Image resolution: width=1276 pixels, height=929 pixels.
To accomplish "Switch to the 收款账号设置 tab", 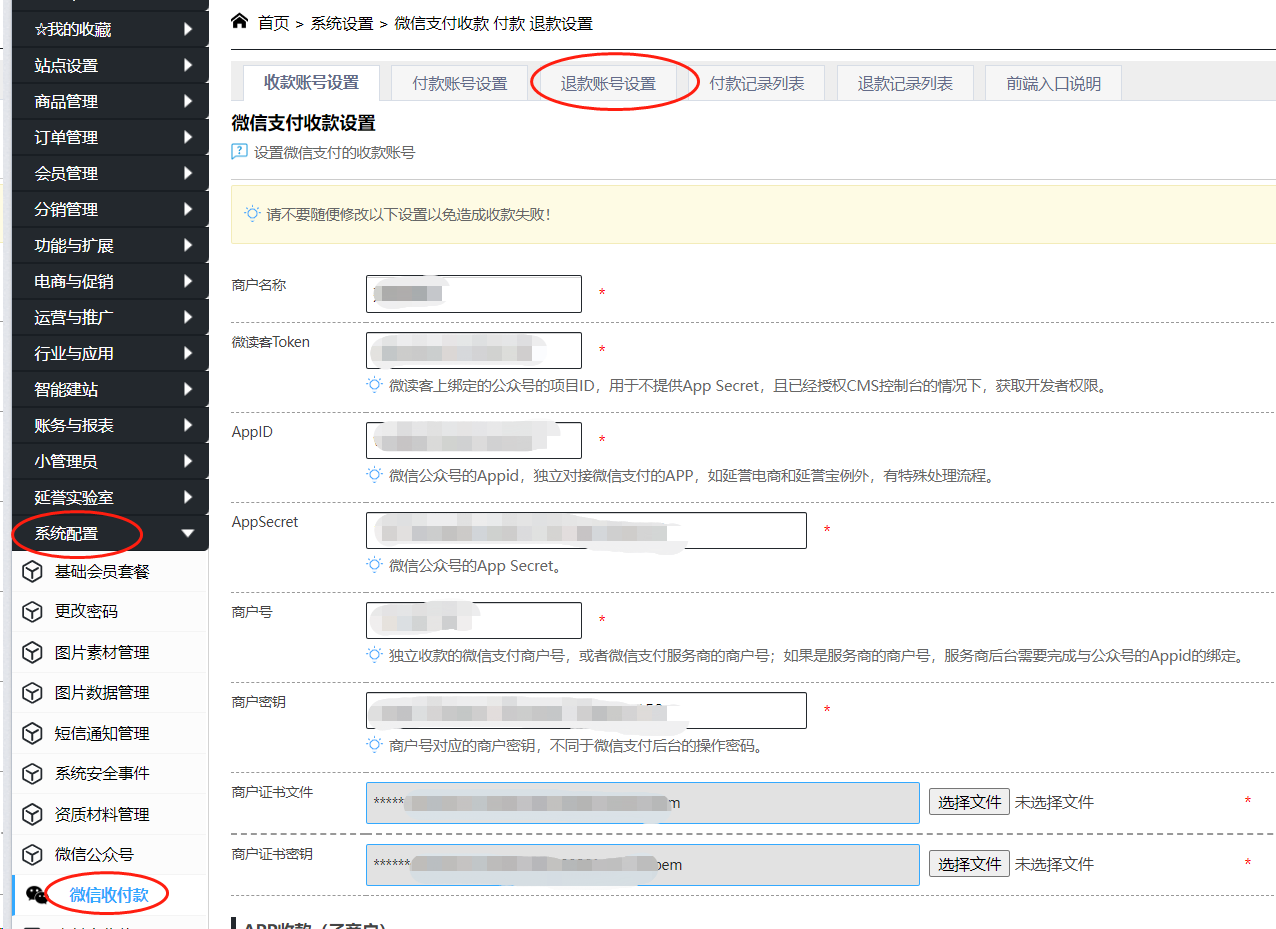I will click(x=311, y=82).
